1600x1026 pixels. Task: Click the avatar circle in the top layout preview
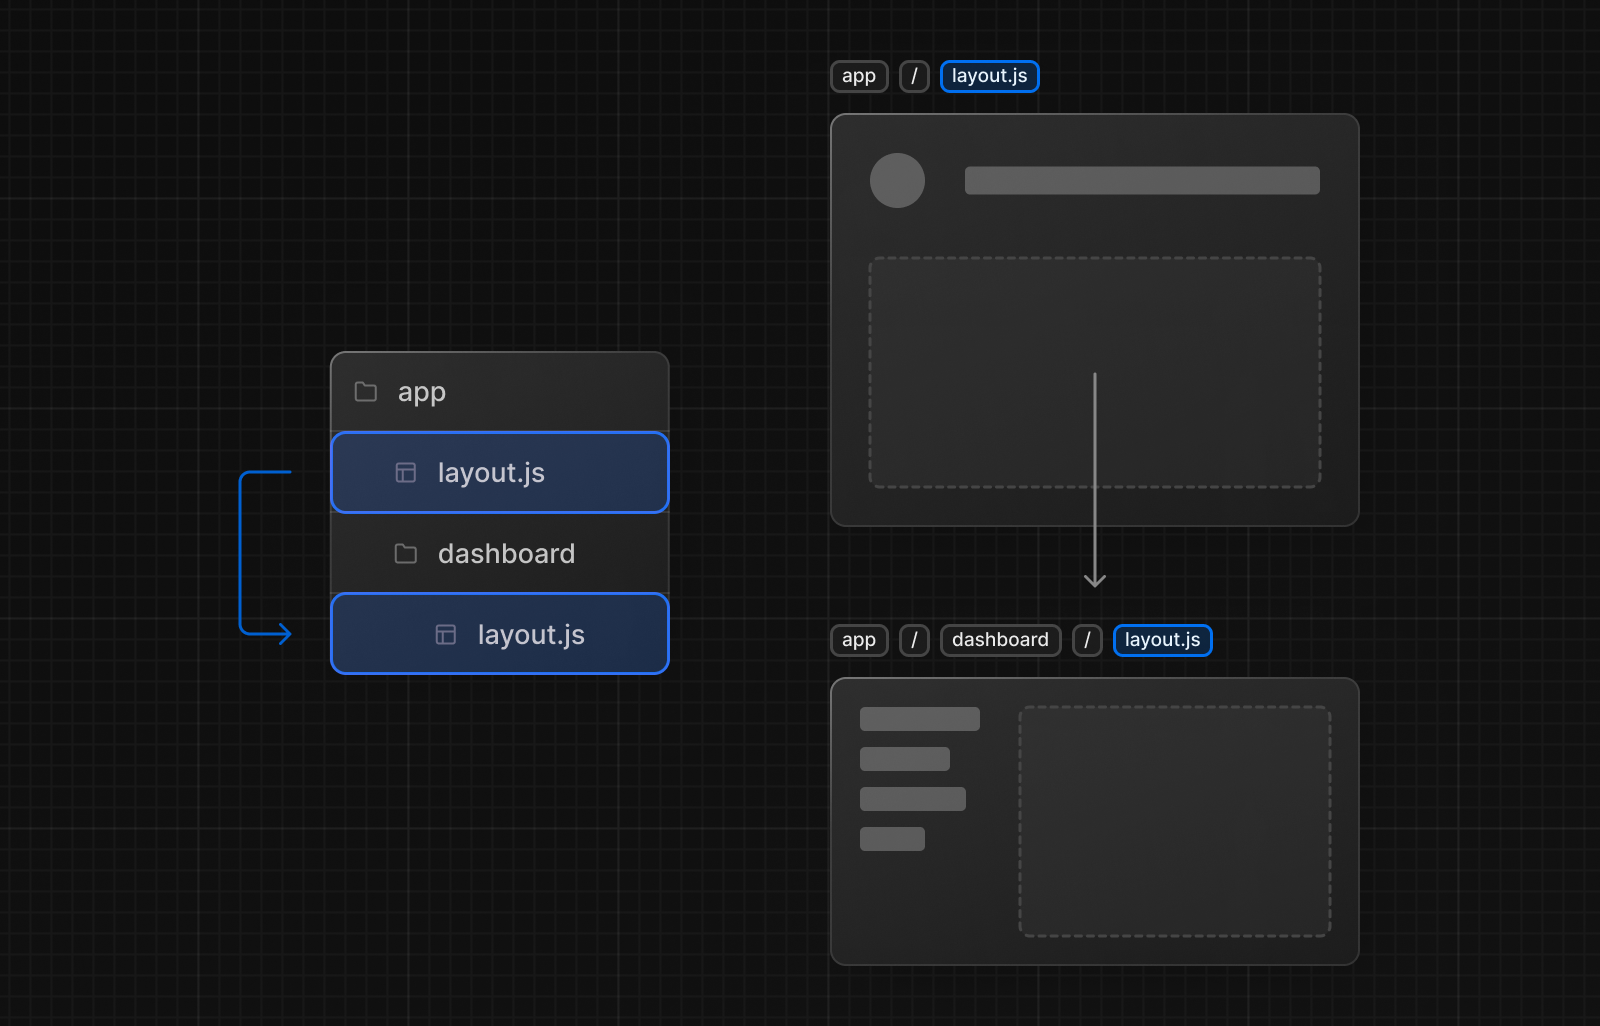[897, 180]
